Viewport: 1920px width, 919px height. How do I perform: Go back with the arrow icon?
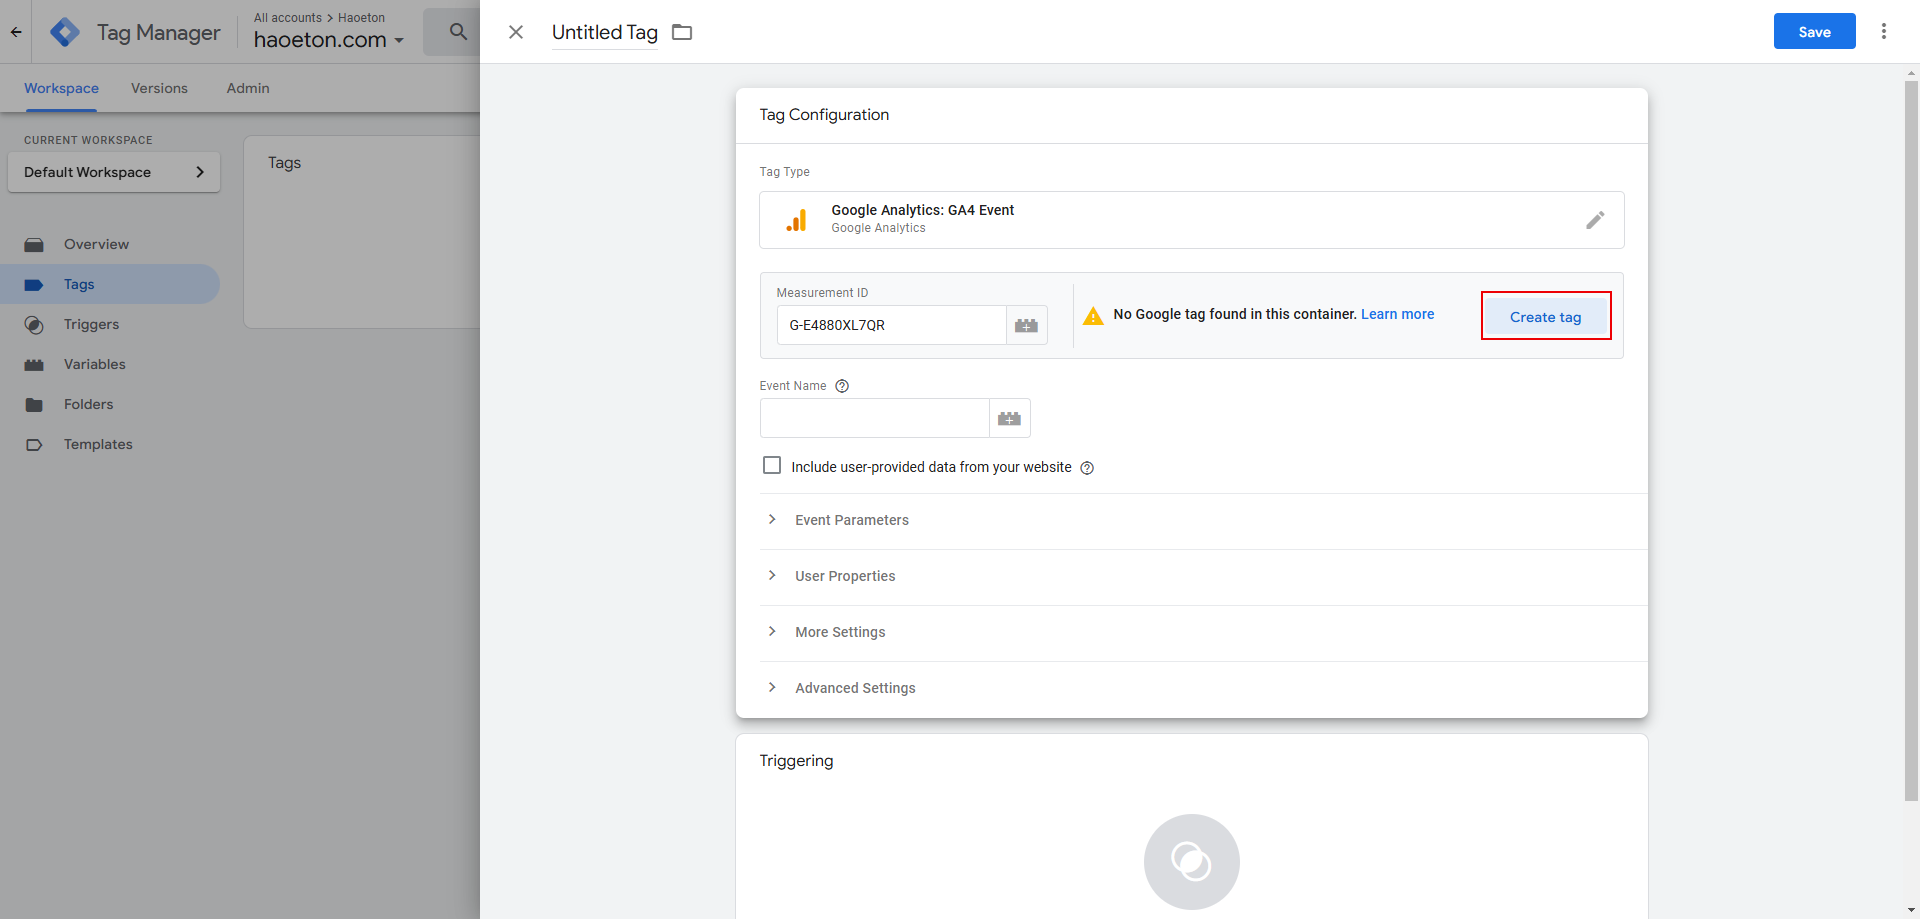tap(16, 32)
